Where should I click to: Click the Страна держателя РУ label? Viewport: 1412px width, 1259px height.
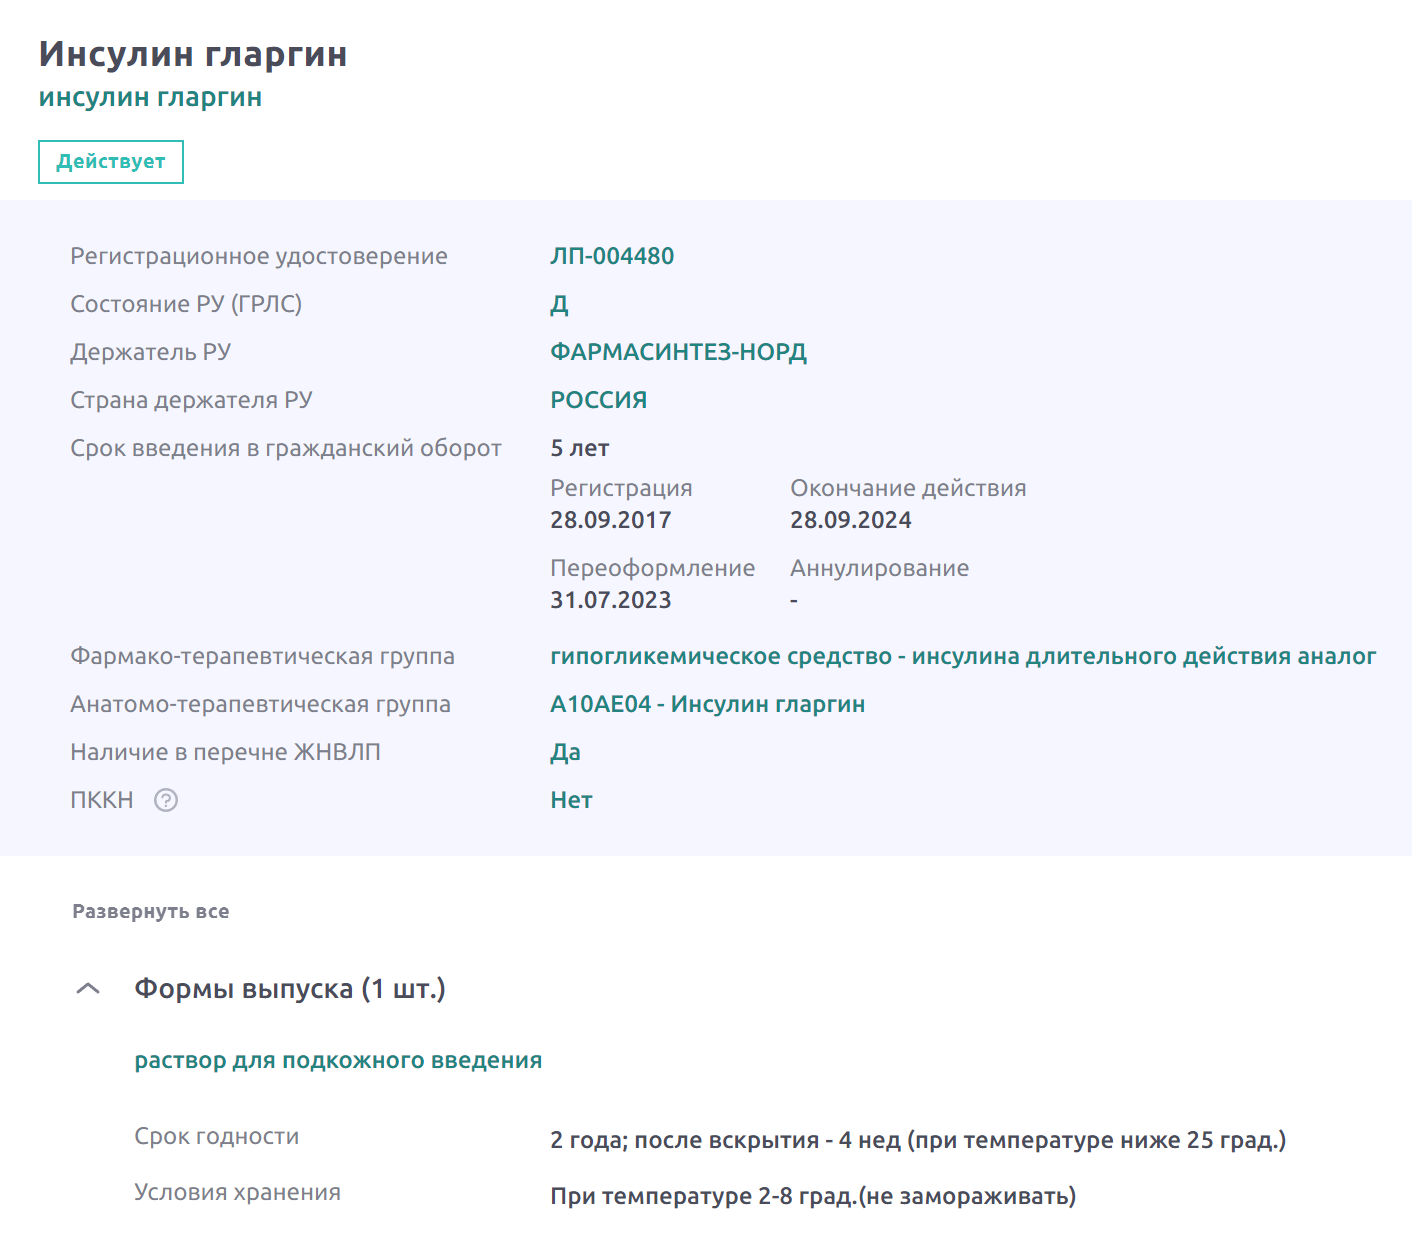coord(191,400)
